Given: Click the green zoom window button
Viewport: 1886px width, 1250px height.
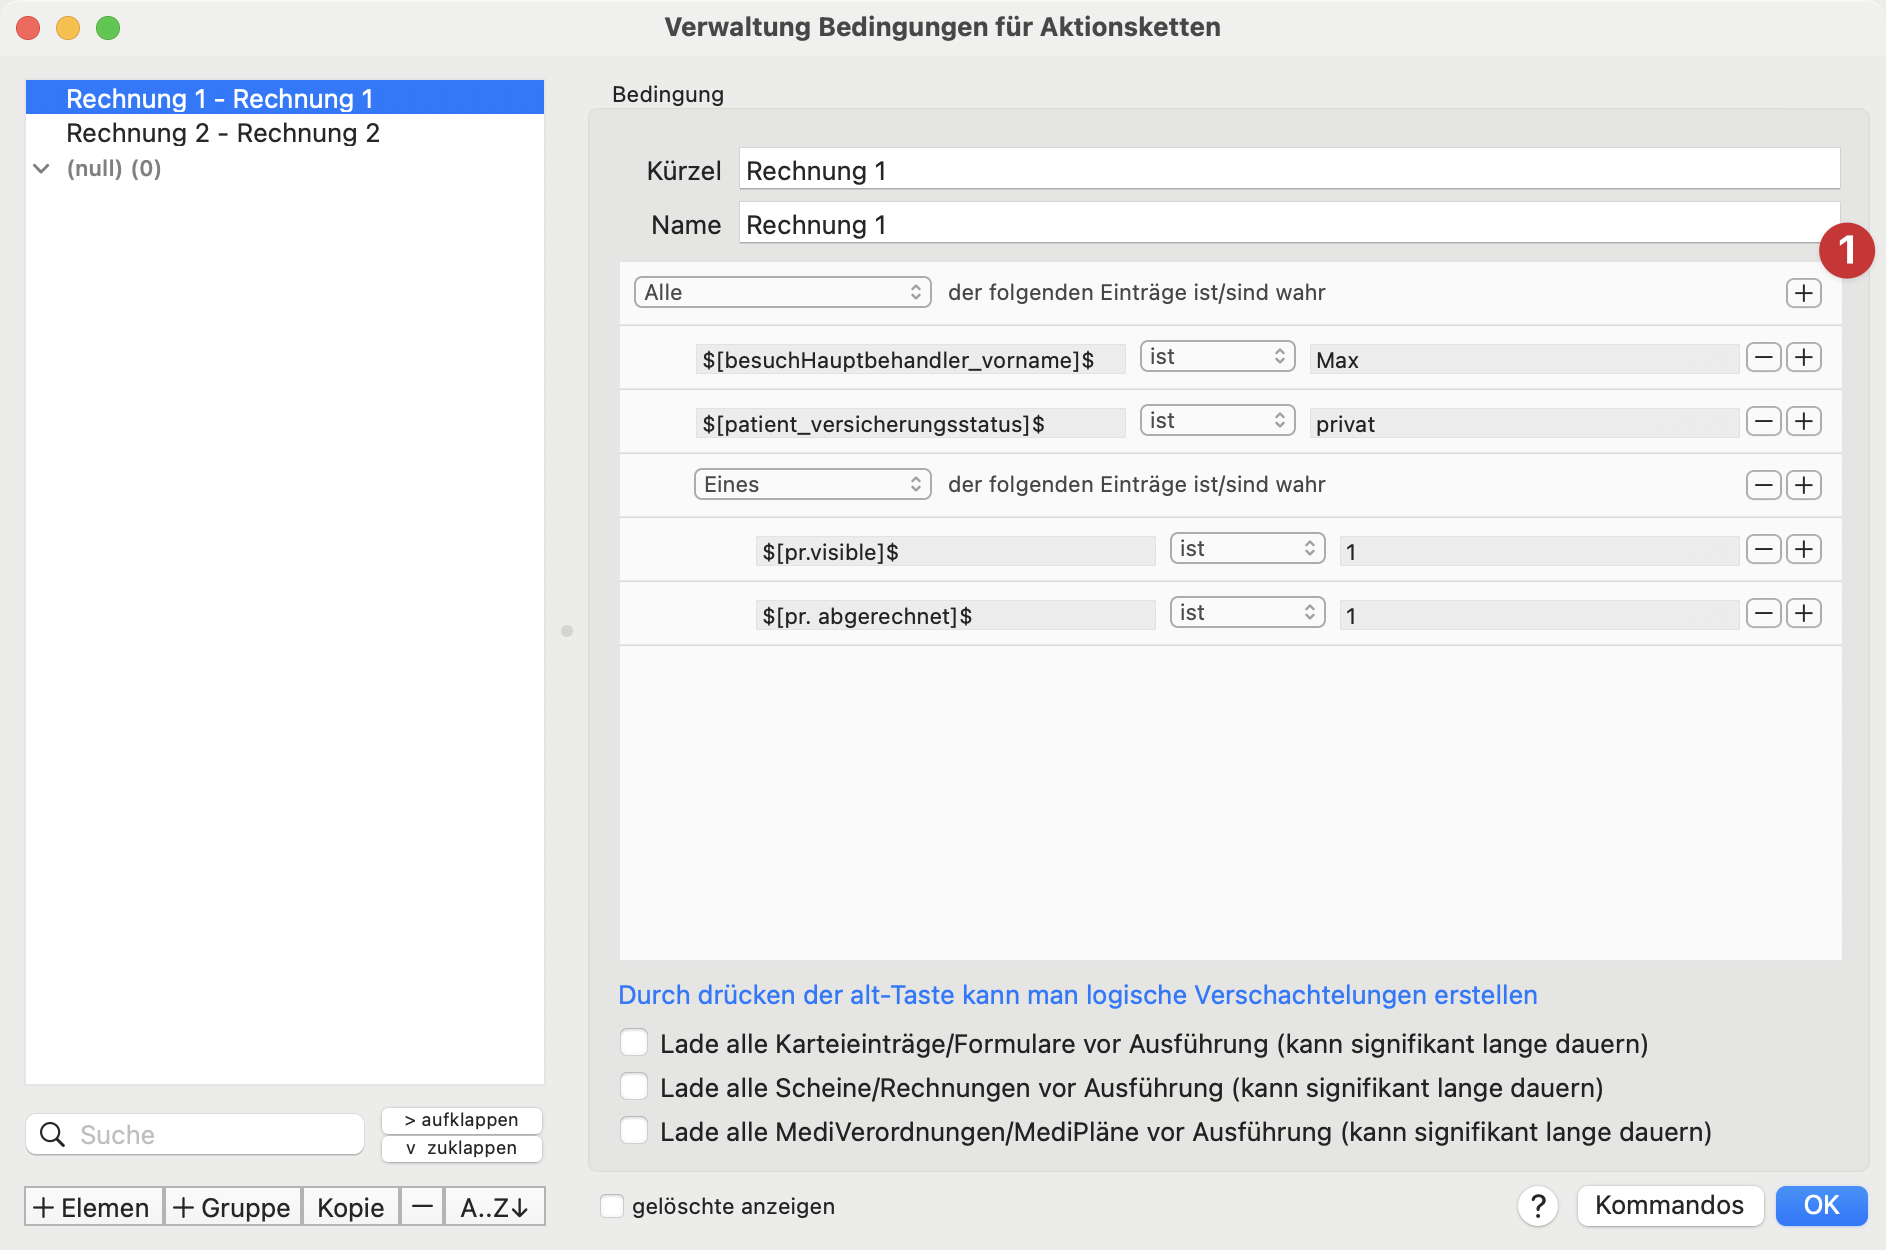Looking at the screenshot, I should pos(108,28).
